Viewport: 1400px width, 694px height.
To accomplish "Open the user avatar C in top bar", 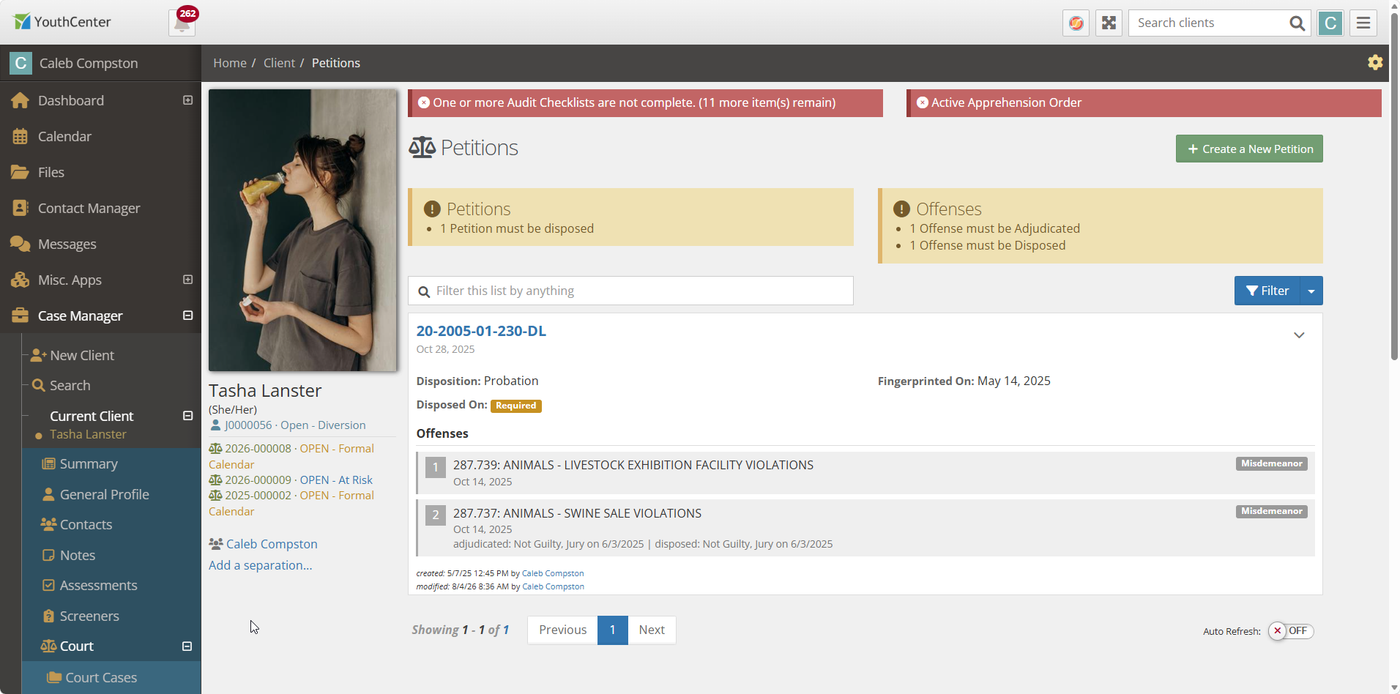I will 1330,23.
